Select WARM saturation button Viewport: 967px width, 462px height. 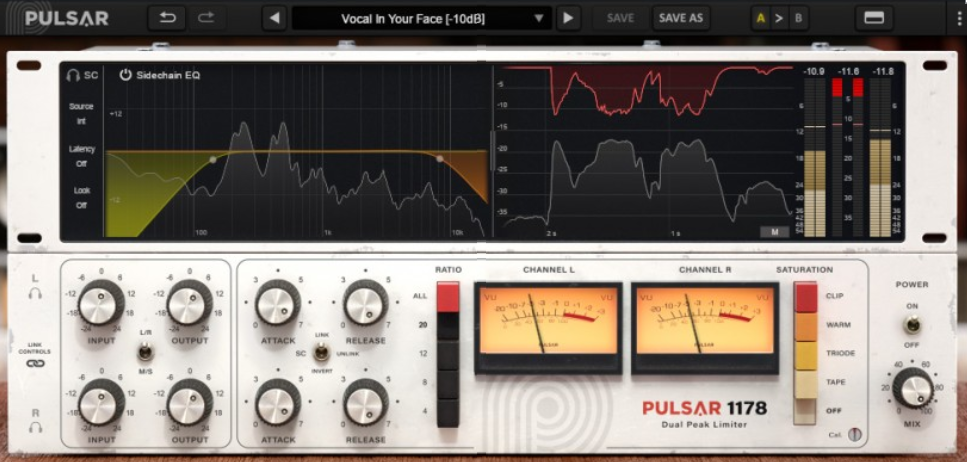pyautogui.click(x=805, y=326)
